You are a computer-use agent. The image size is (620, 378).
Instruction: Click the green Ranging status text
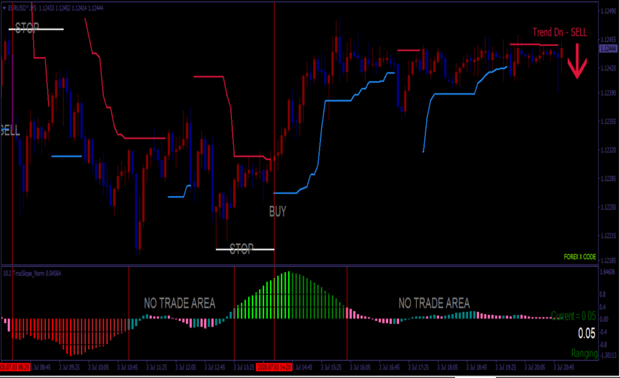click(x=584, y=353)
